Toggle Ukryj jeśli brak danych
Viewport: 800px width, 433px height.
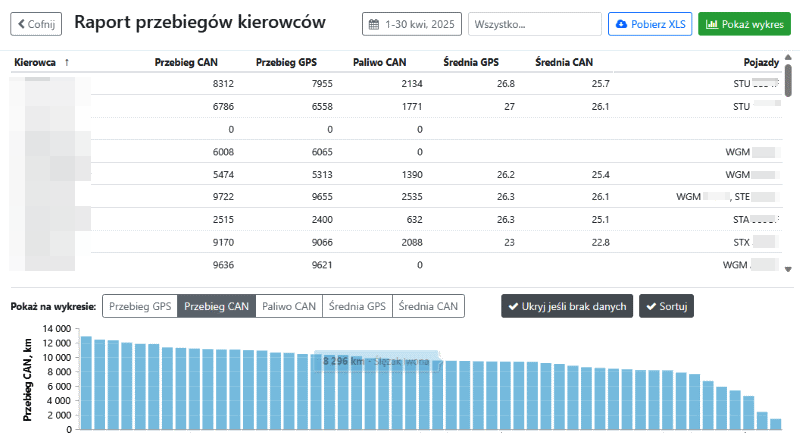tap(567, 306)
